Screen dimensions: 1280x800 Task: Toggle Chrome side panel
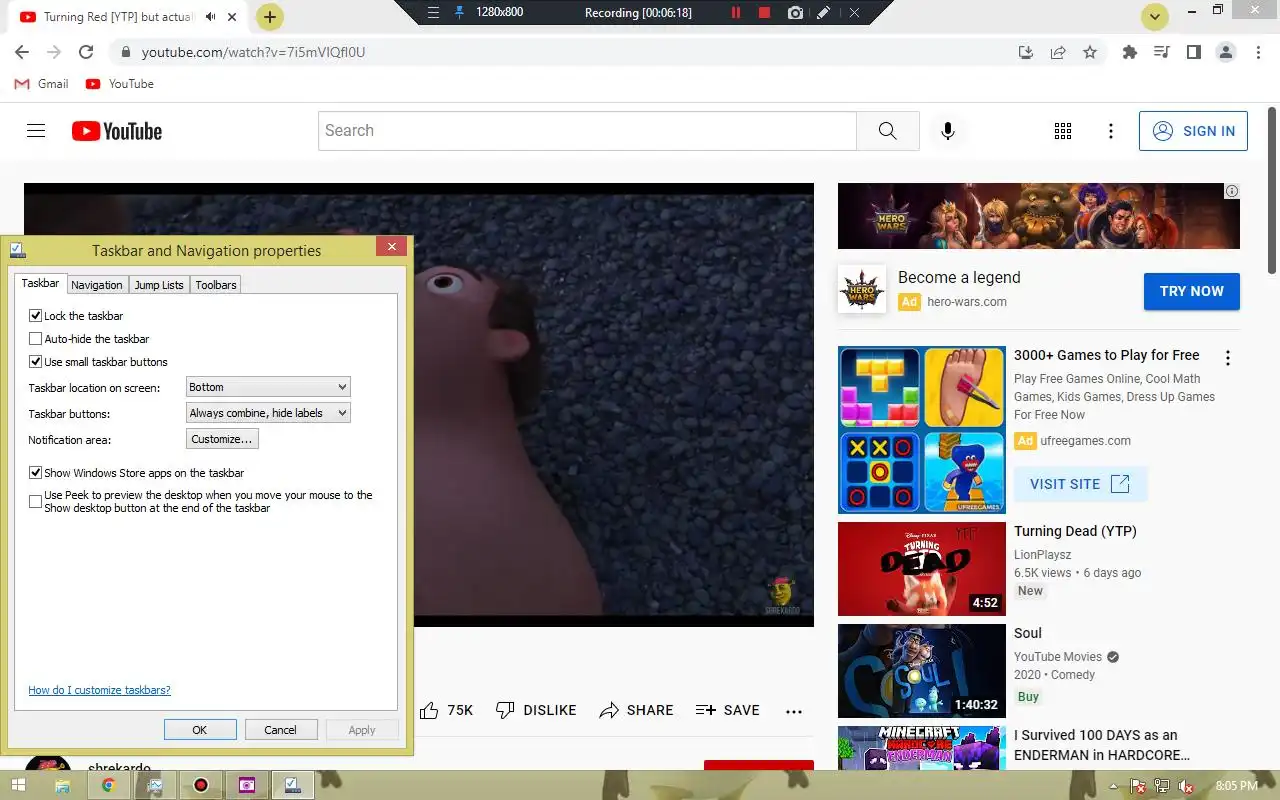coord(1193,52)
